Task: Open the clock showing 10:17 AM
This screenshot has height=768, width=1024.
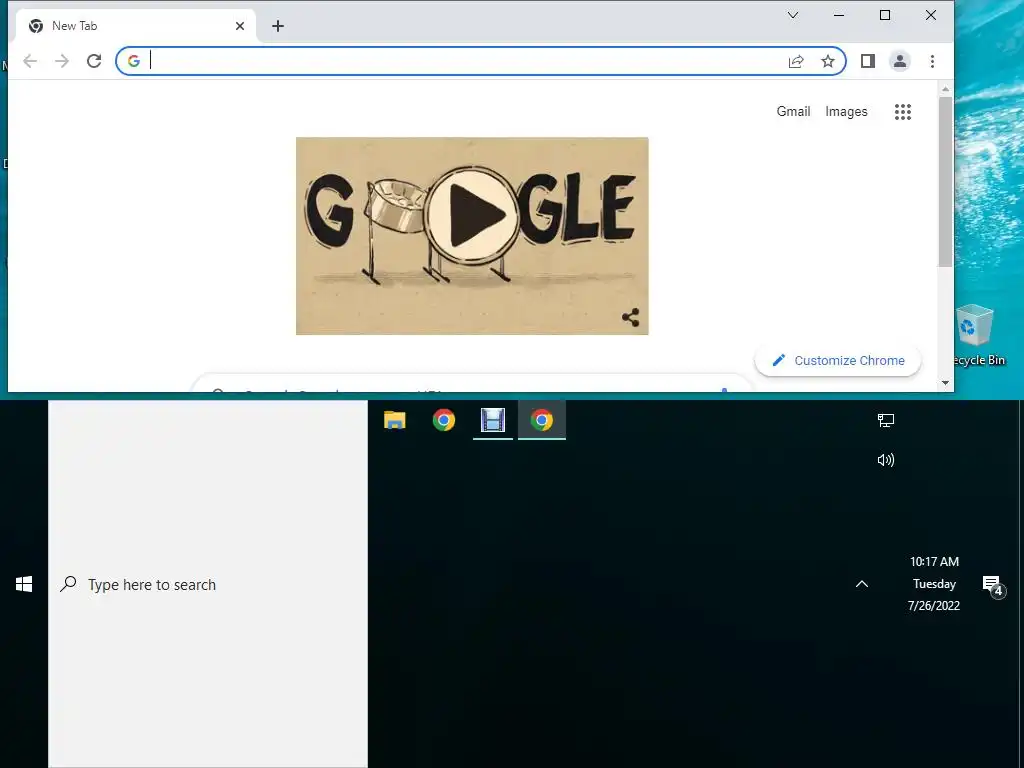Action: pos(934,583)
